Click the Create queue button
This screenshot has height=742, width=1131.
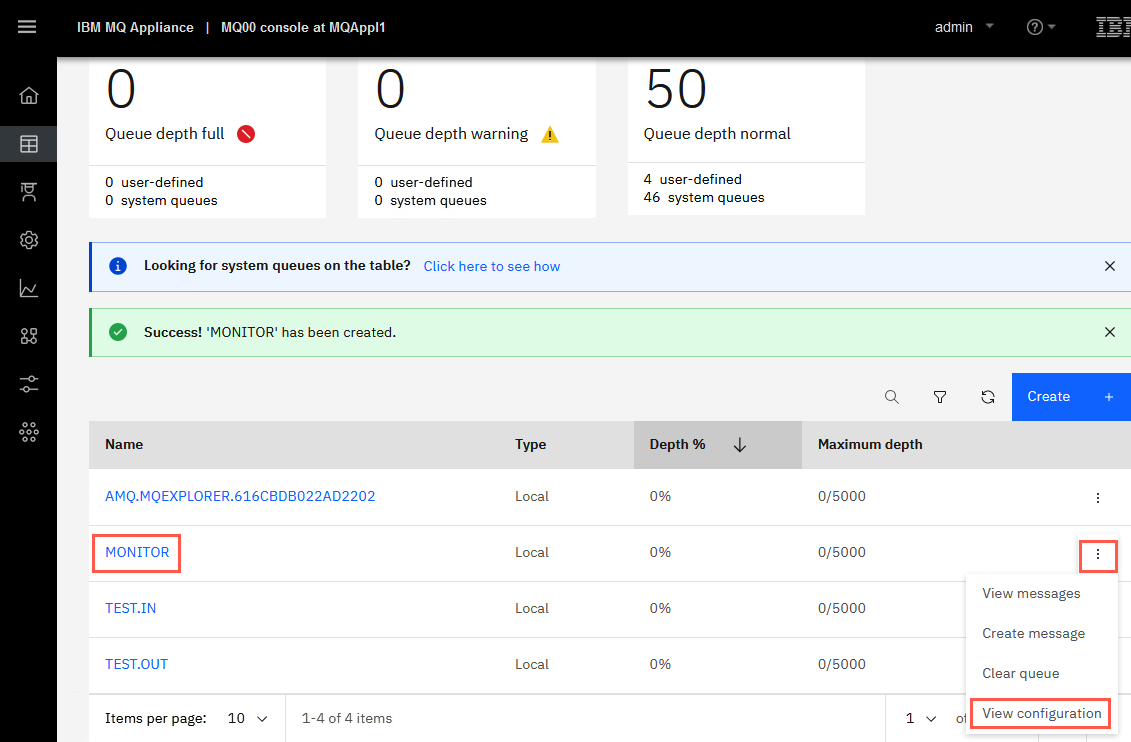1071,397
